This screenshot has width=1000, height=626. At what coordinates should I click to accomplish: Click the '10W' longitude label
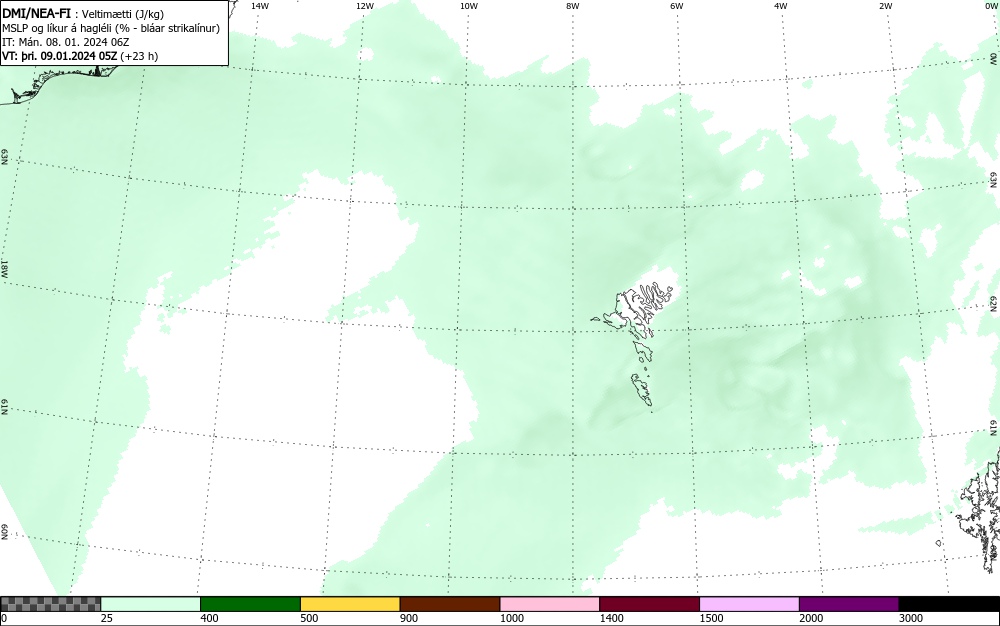[469, 6]
